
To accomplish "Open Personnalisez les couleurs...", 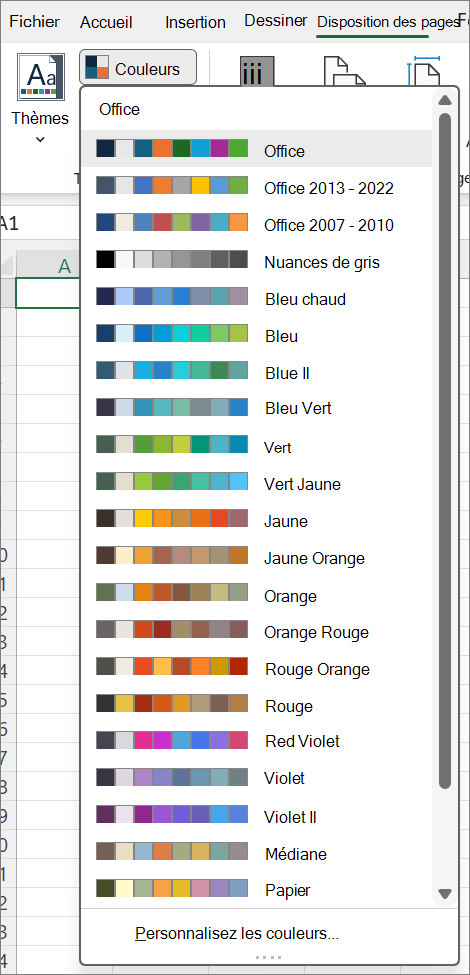I will (x=237, y=933).
